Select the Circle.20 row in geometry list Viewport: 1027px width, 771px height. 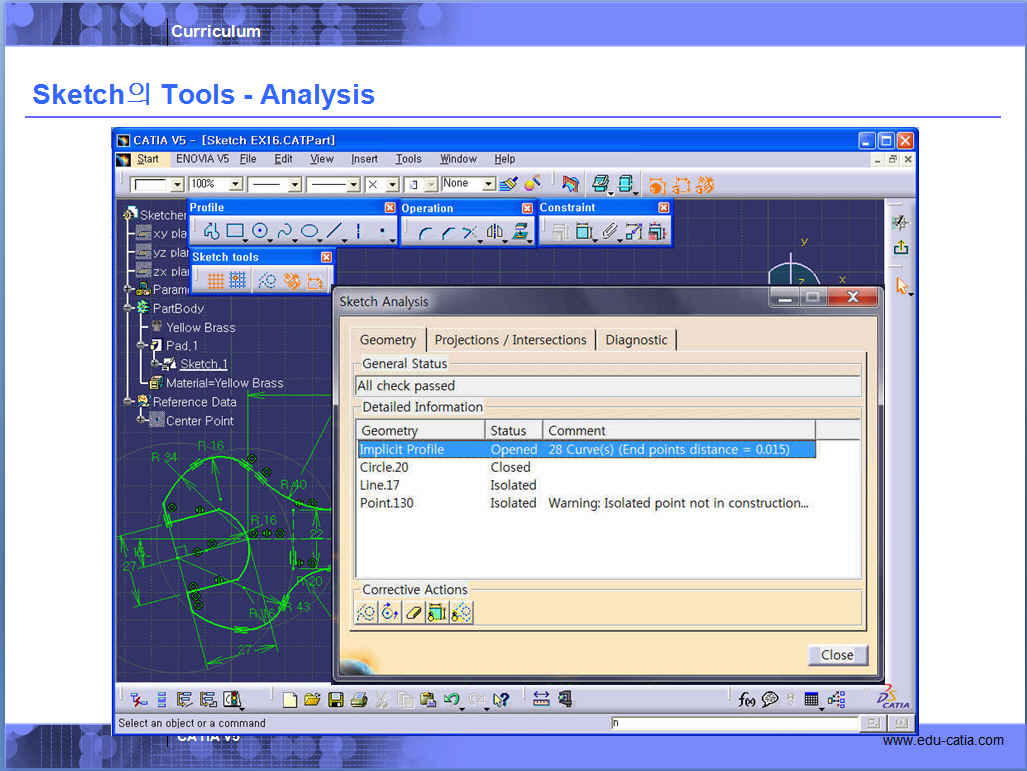384,467
